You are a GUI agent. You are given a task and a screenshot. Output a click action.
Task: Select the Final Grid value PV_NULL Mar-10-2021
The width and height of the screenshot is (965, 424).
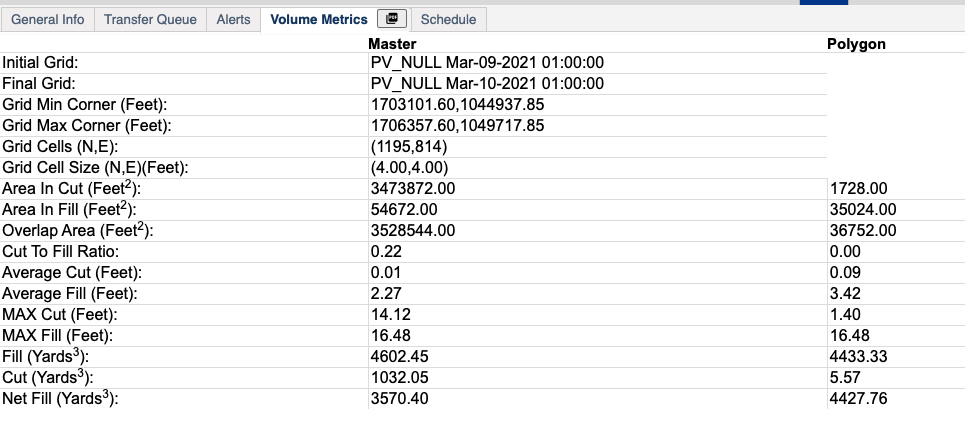pos(487,84)
